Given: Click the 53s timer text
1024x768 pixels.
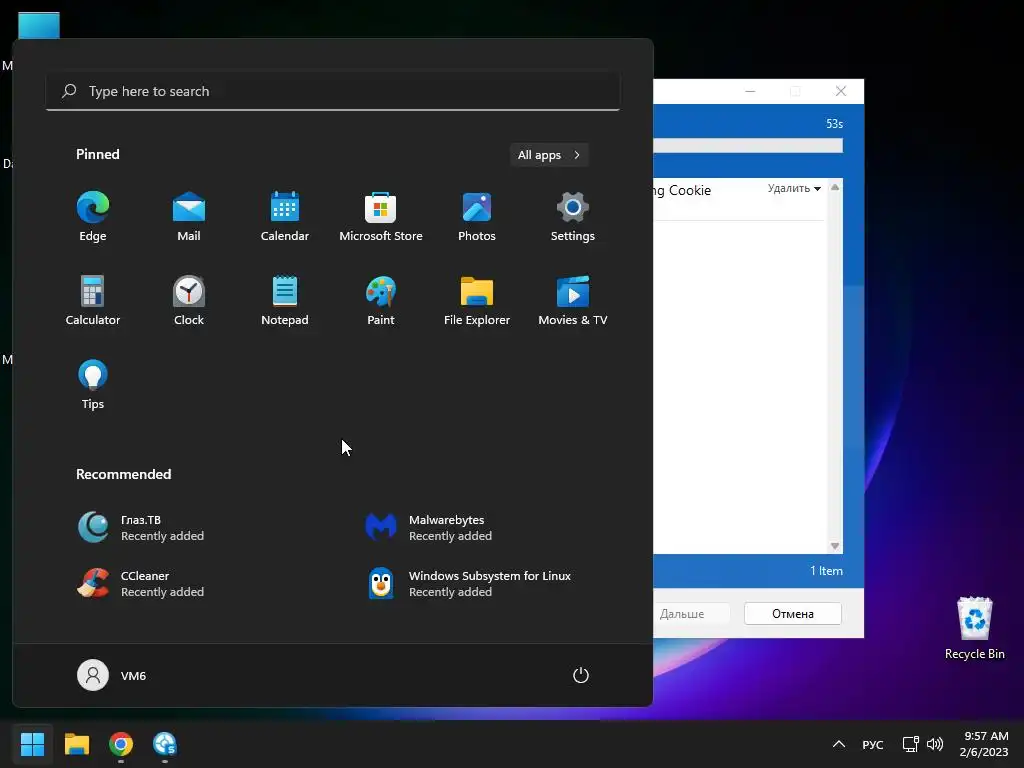Looking at the screenshot, I should click(x=834, y=123).
